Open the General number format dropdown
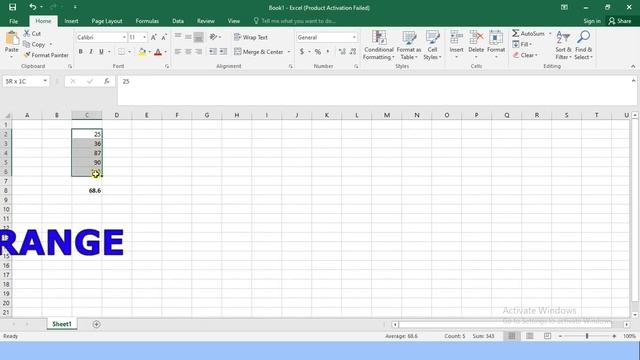This screenshot has height=360, width=640. [354, 37]
